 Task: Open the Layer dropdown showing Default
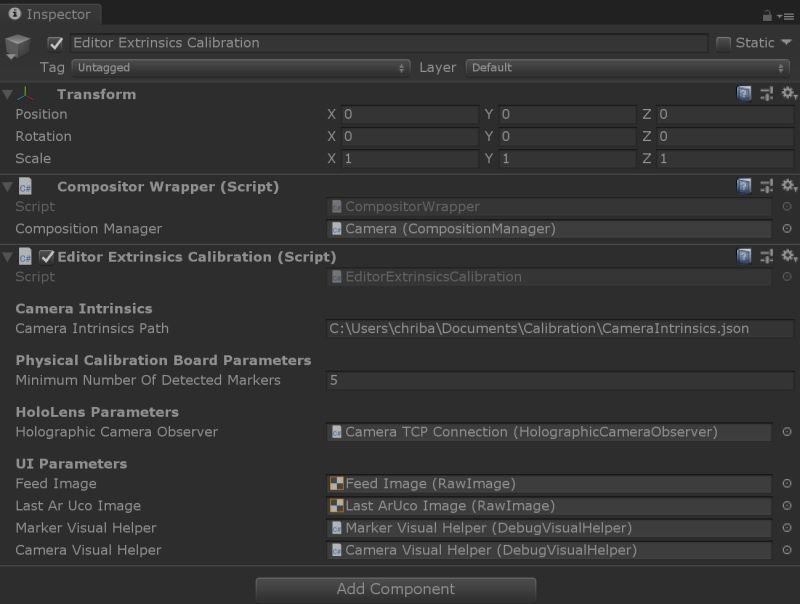627,67
